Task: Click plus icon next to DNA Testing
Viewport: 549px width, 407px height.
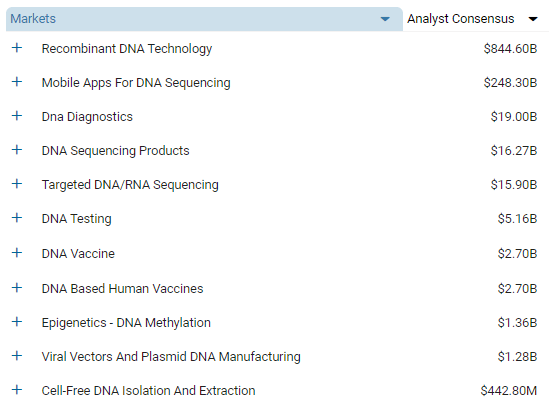Action: [17, 218]
